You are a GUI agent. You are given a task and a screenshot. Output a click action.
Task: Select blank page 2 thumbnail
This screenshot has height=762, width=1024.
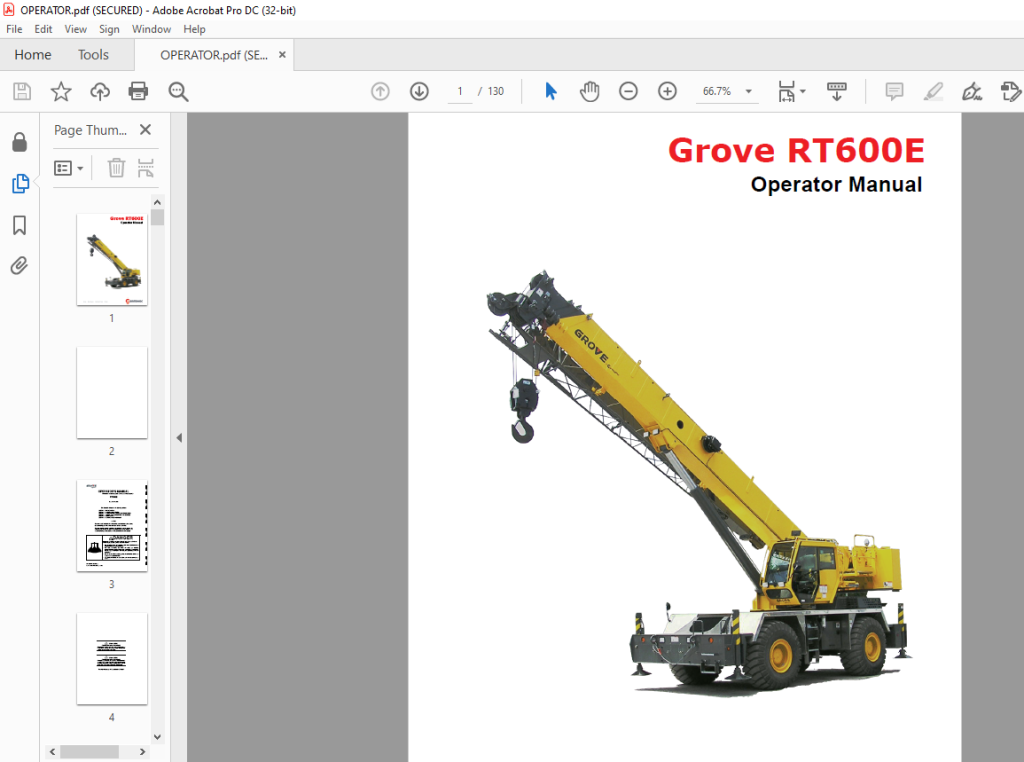point(112,392)
